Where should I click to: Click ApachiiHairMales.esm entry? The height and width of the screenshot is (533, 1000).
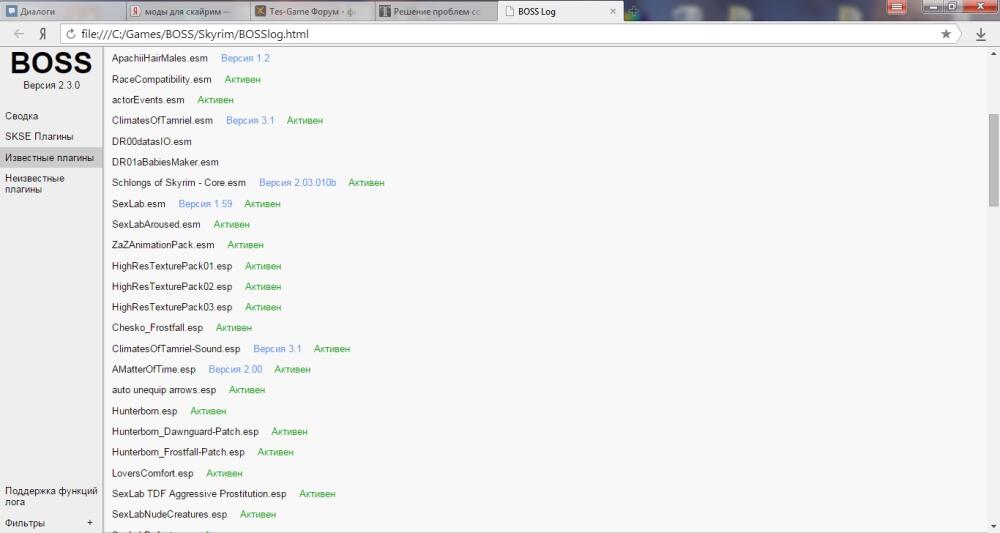[x=159, y=58]
